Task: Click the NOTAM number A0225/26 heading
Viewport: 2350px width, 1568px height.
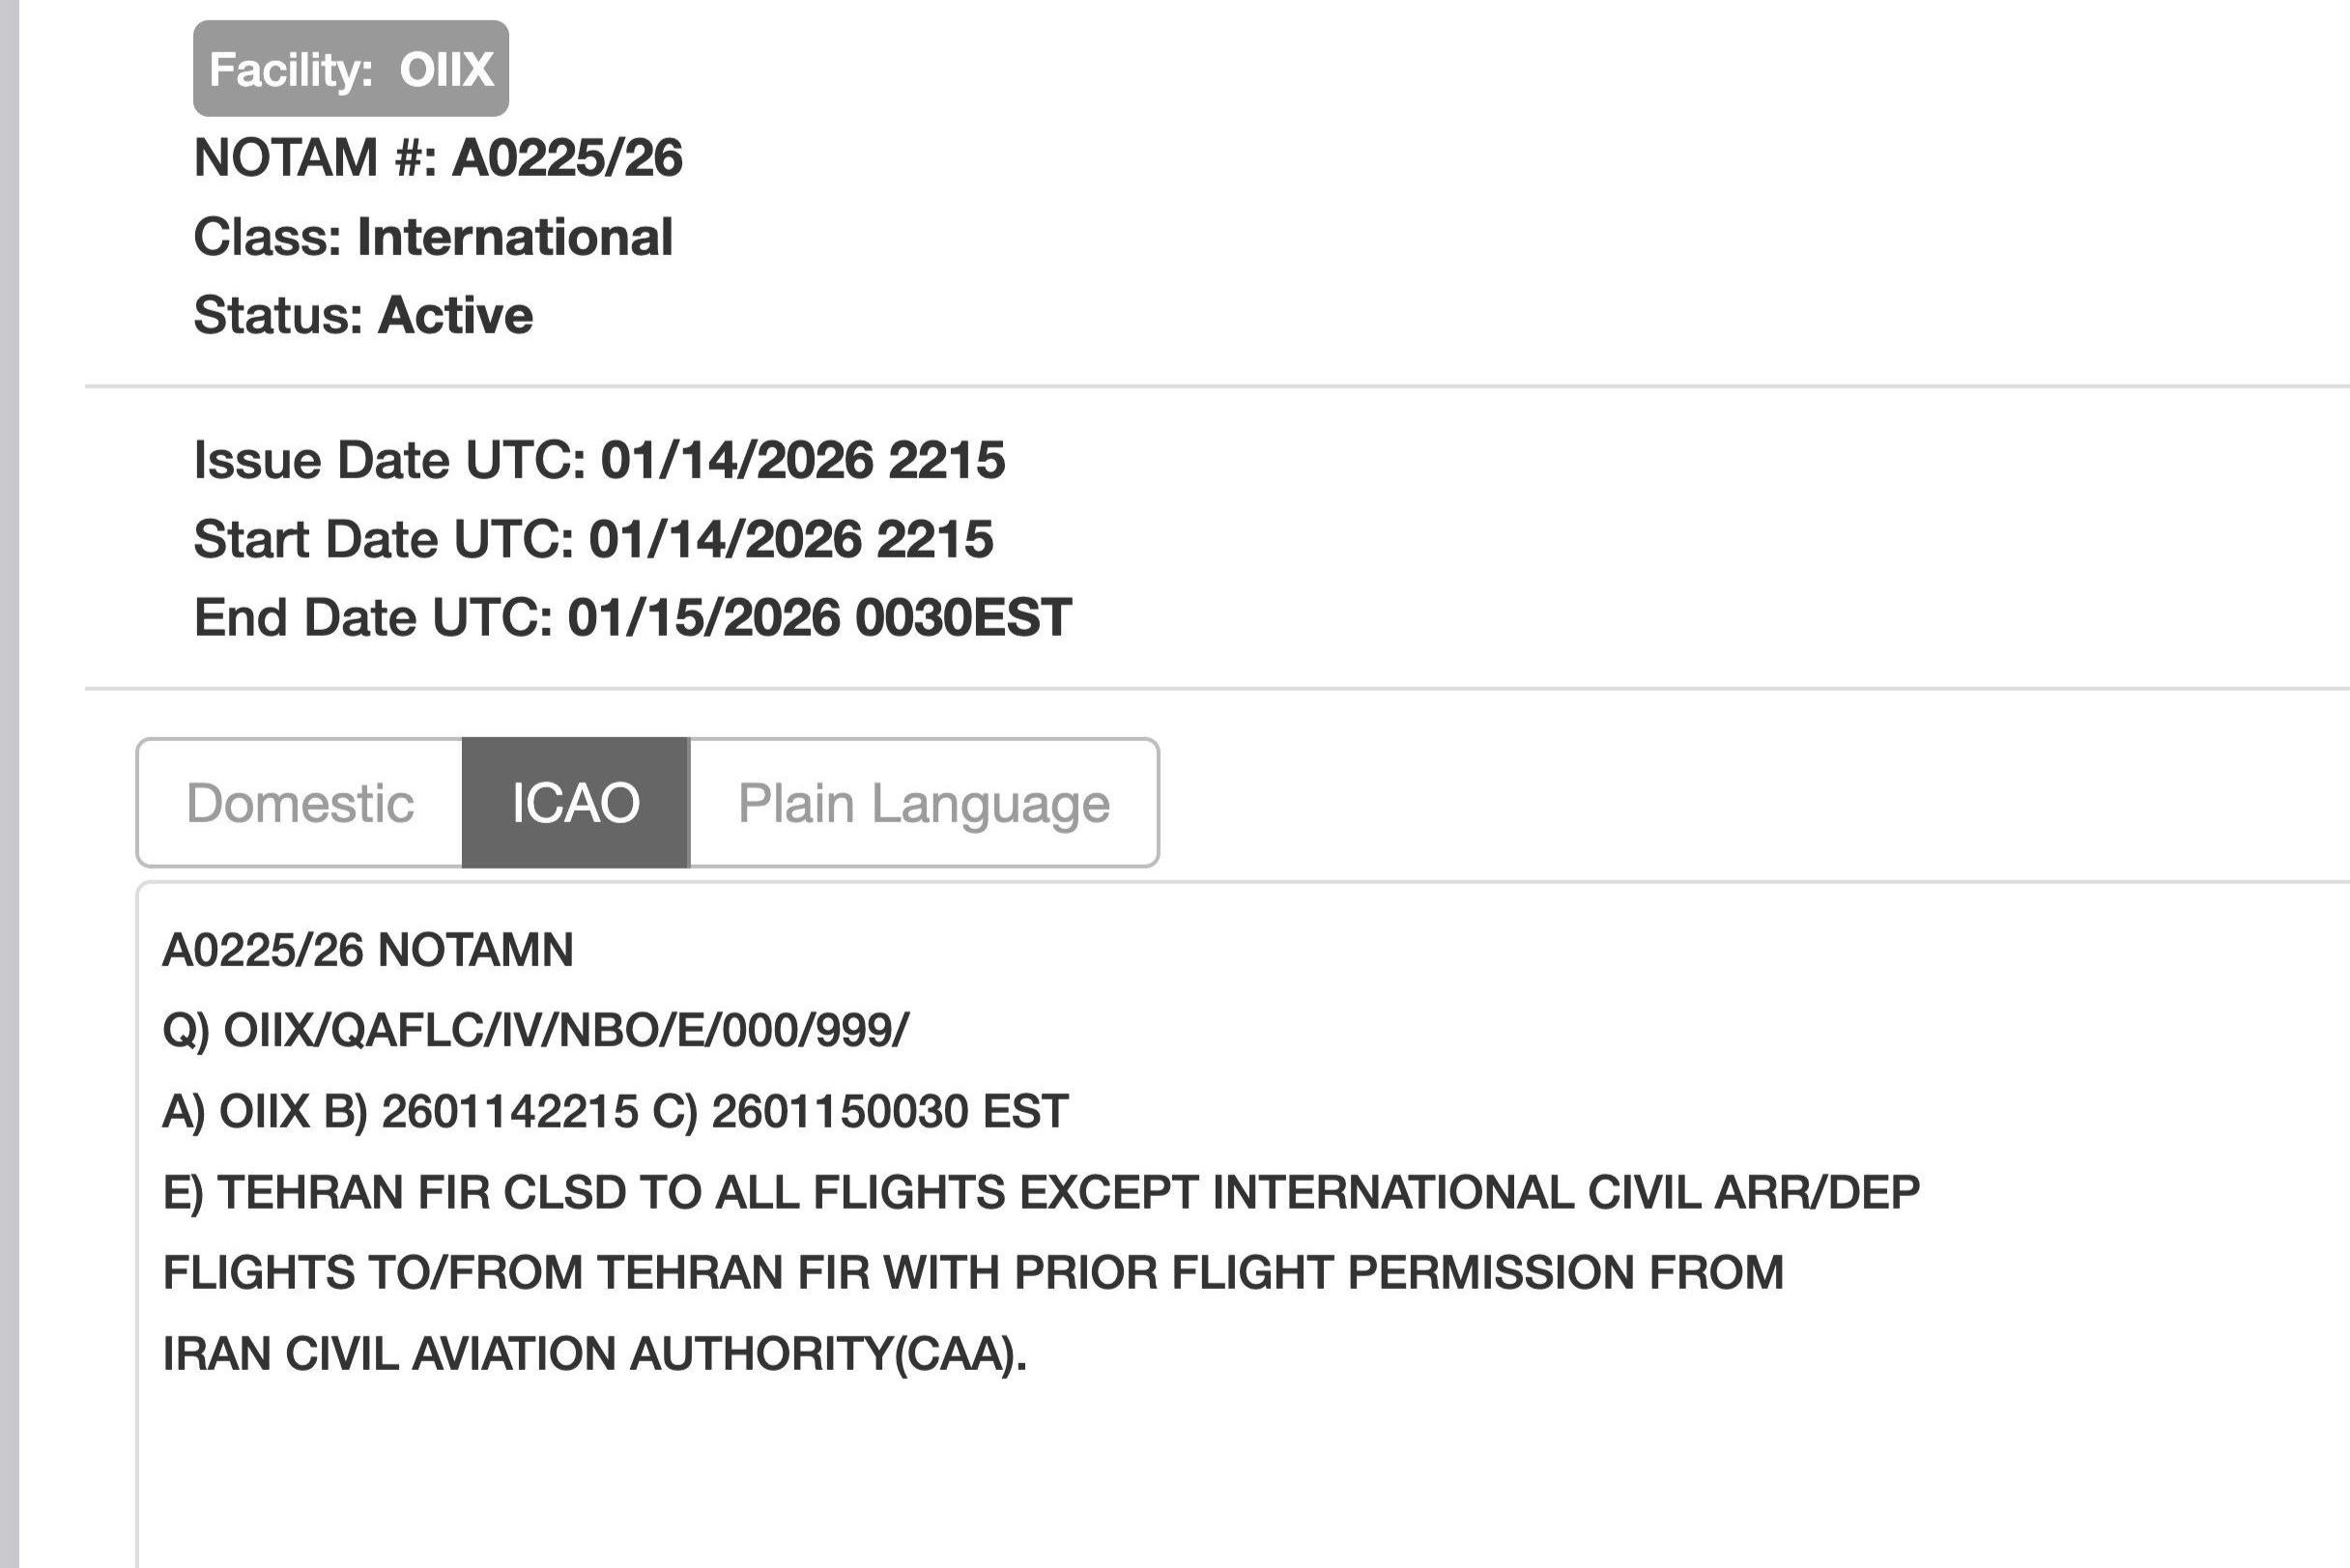Action: click(x=438, y=158)
